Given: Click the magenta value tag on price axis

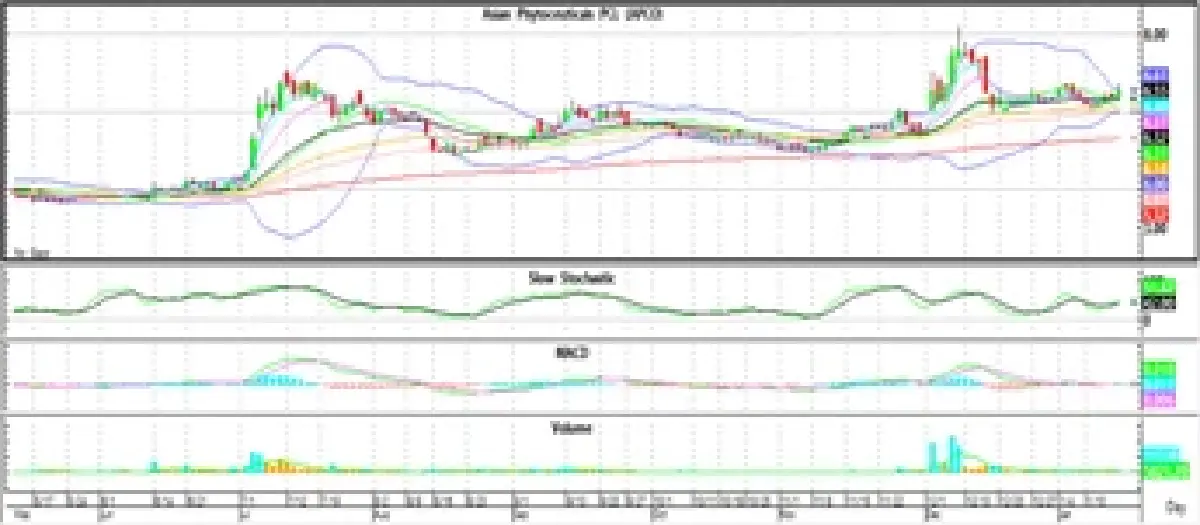Looking at the screenshot, I should (x=1155, y=122).
